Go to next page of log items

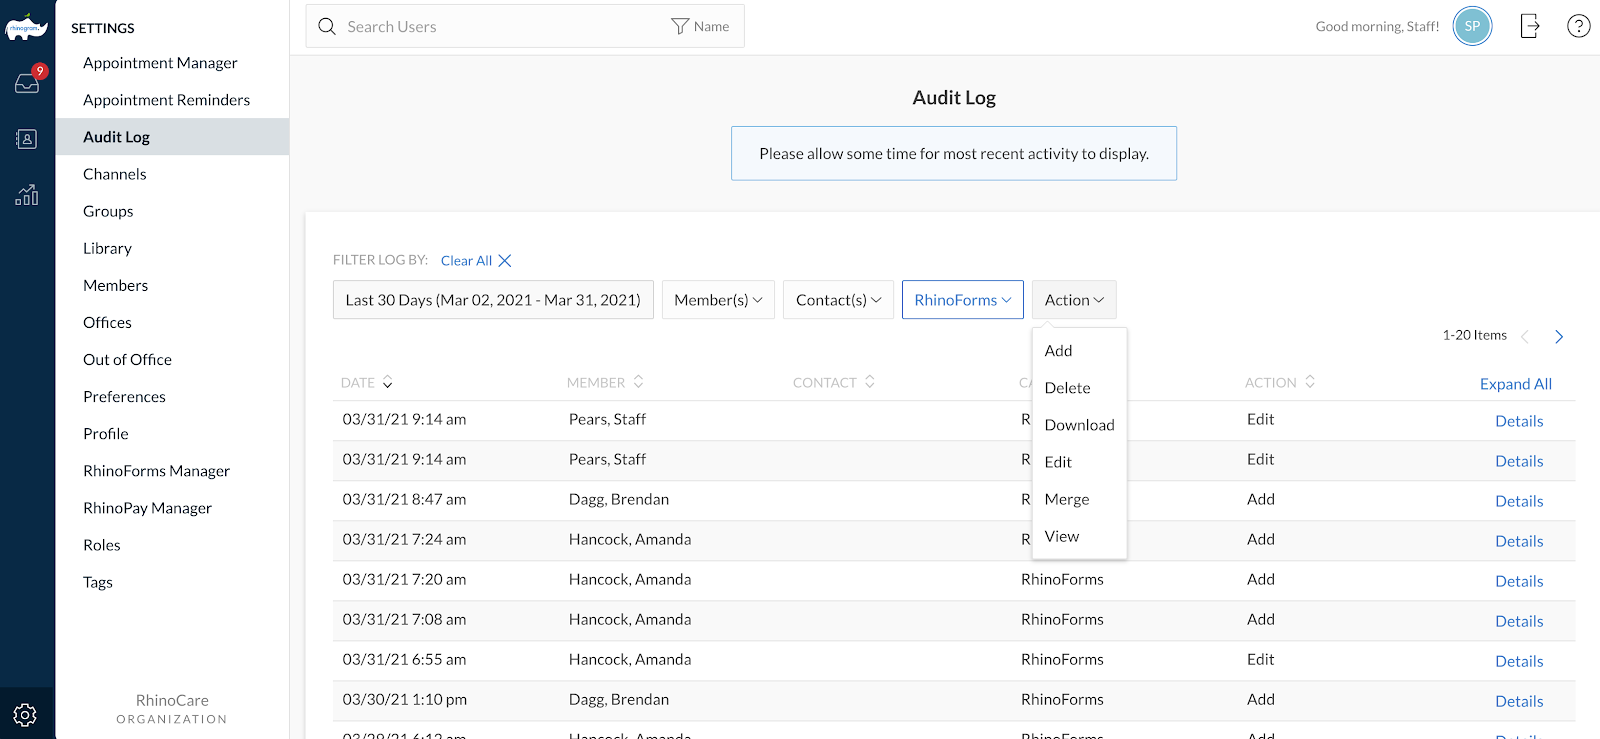tap(1559, 337)
